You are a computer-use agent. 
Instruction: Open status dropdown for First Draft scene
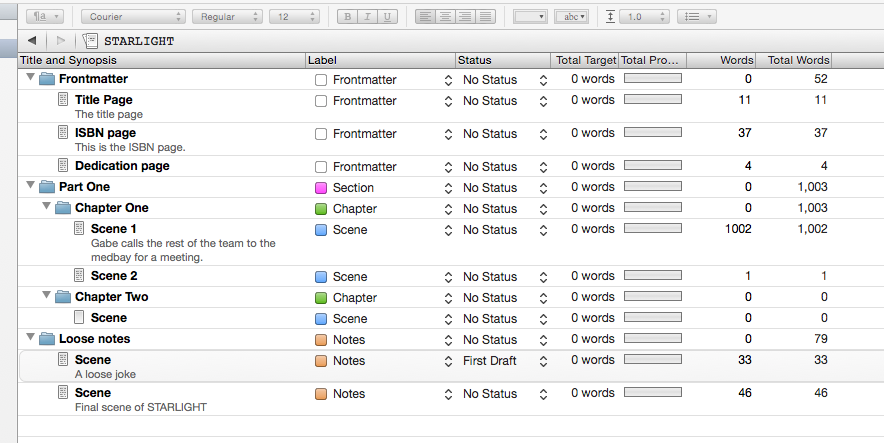click(543, 361)
